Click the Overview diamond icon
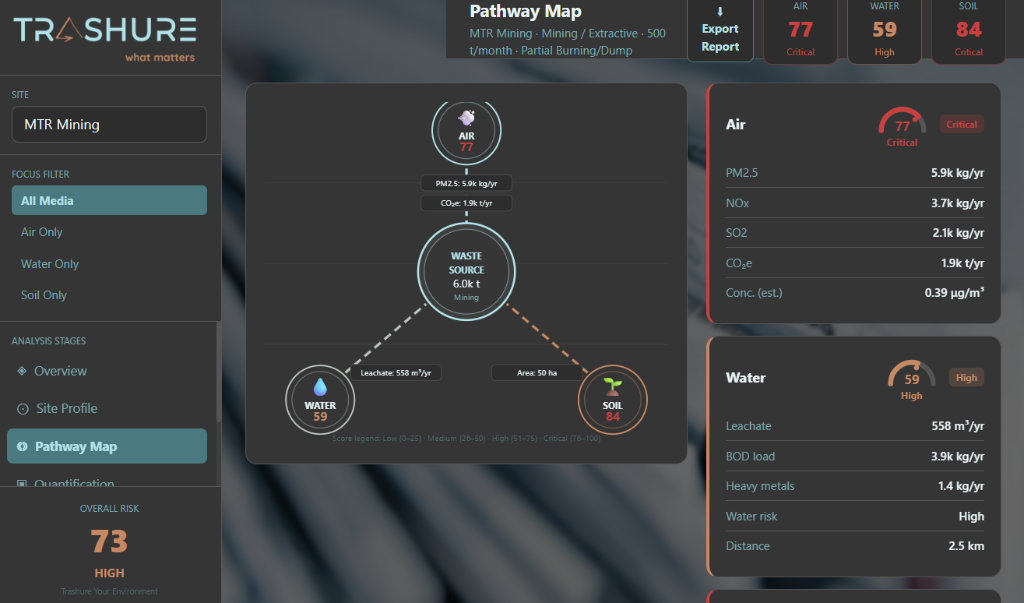1024x603 pixels. click(22, 371)
